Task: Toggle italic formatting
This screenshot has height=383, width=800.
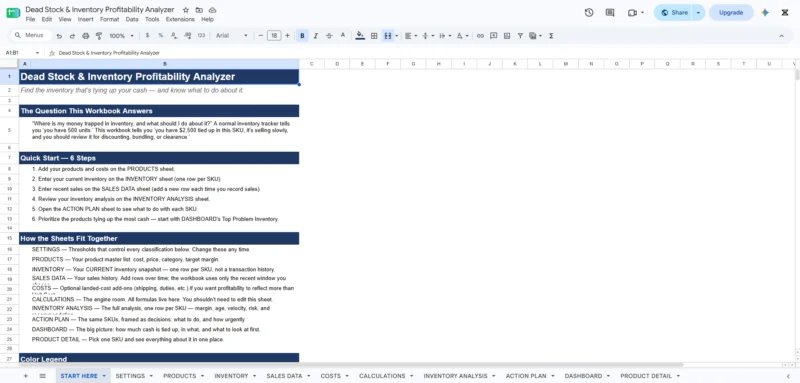Action: tap(316, 36)
